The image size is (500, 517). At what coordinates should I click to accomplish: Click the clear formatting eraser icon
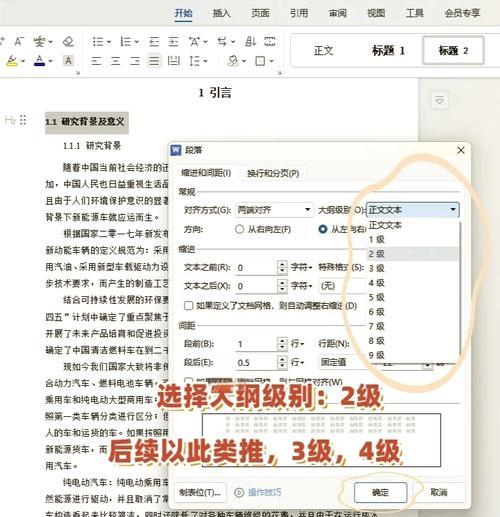(68, 42)
